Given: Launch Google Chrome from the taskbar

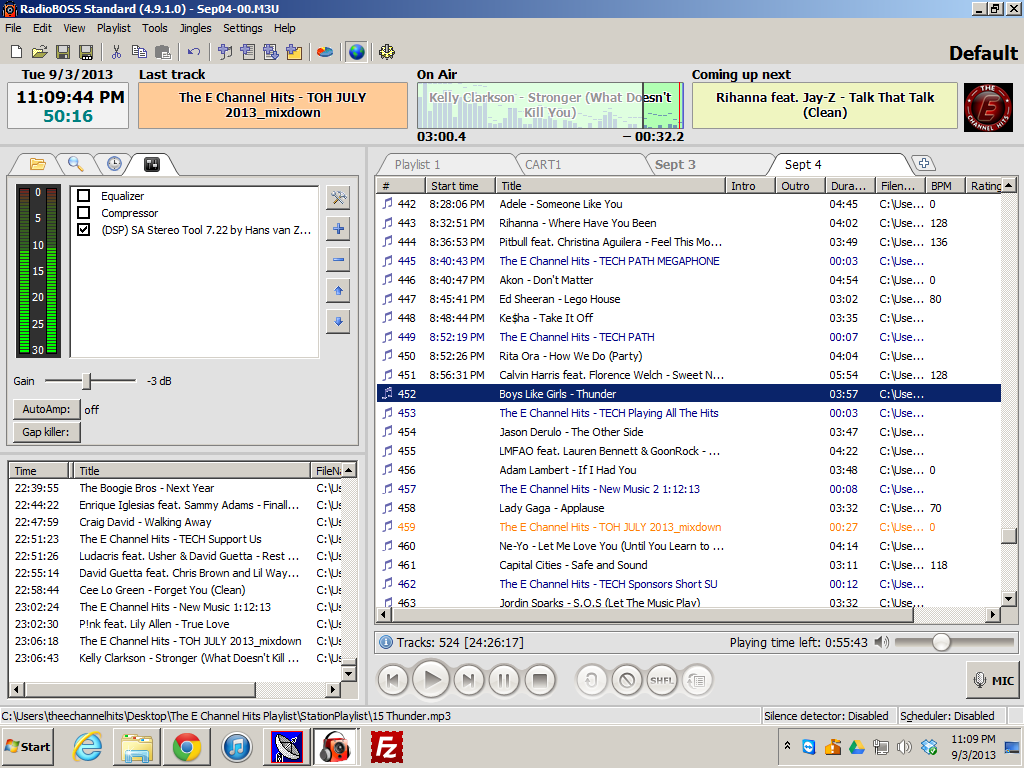Looking at the screenshot, I should click(x=187, y=746).
